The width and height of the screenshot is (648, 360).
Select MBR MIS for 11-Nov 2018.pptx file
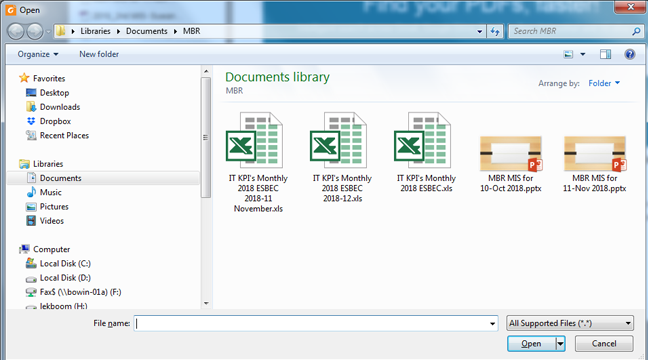pyautogui.click(x=594, y=165)
